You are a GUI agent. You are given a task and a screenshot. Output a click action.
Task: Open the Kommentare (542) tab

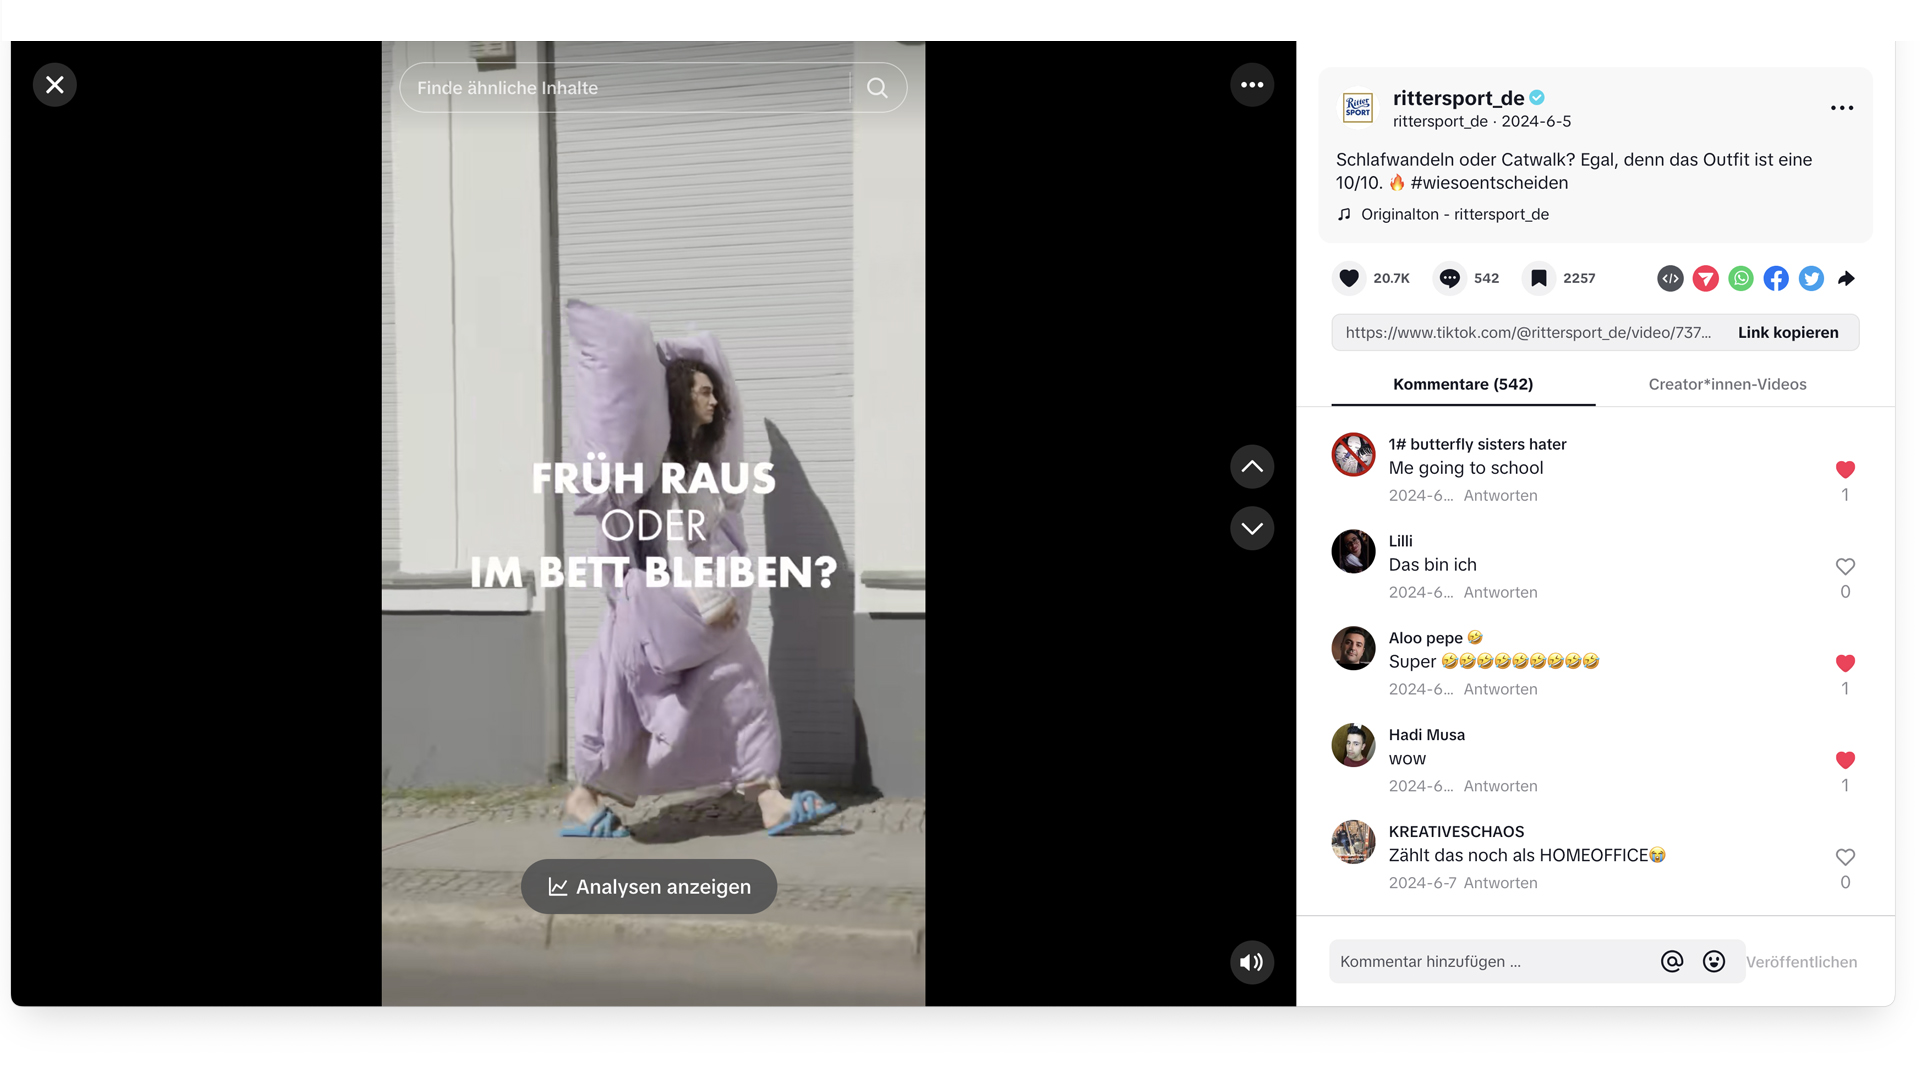point(1463,384)
